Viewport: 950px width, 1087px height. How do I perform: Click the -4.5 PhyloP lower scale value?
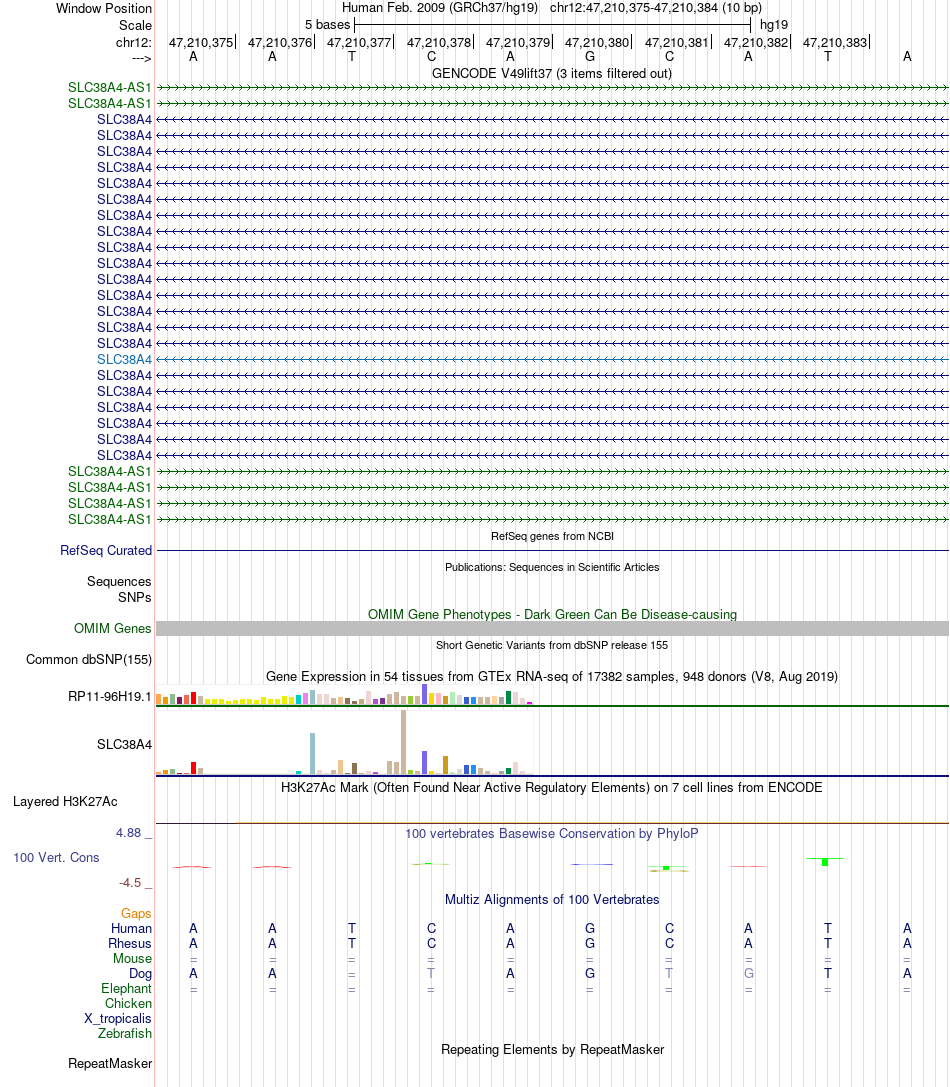click(x=130, y=882)
